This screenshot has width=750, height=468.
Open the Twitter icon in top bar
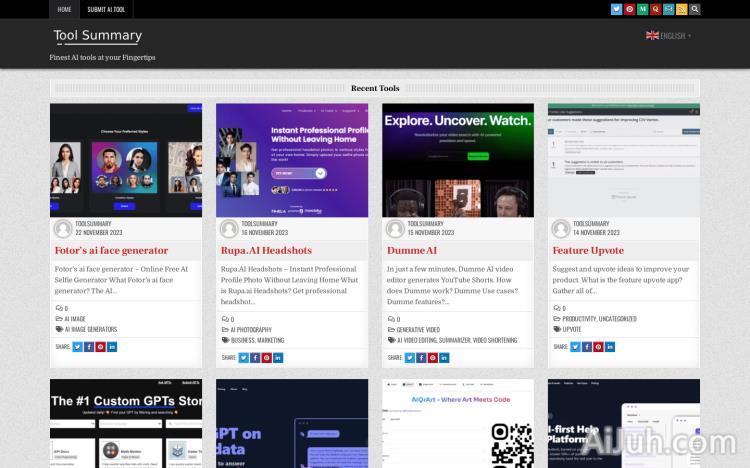click(x=616, y=9)
